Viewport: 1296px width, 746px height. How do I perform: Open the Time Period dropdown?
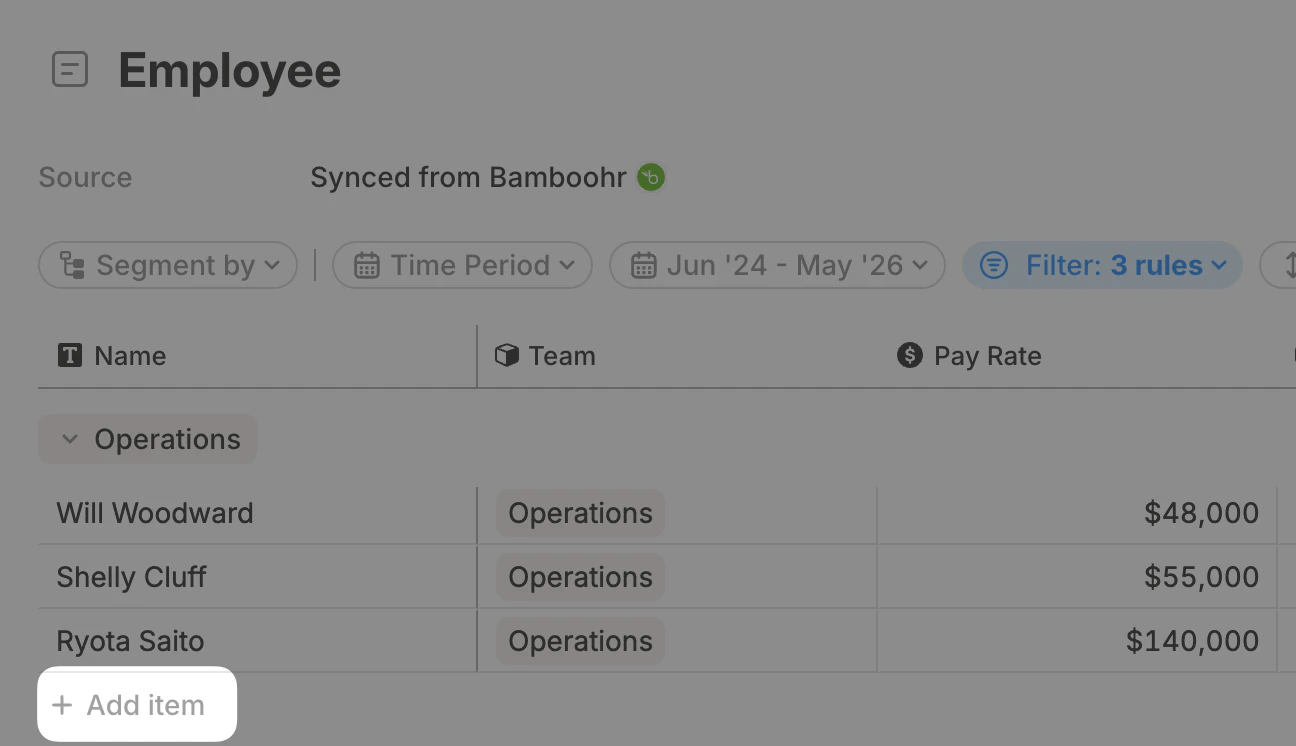pyautogui.click(x=461, y=265)
